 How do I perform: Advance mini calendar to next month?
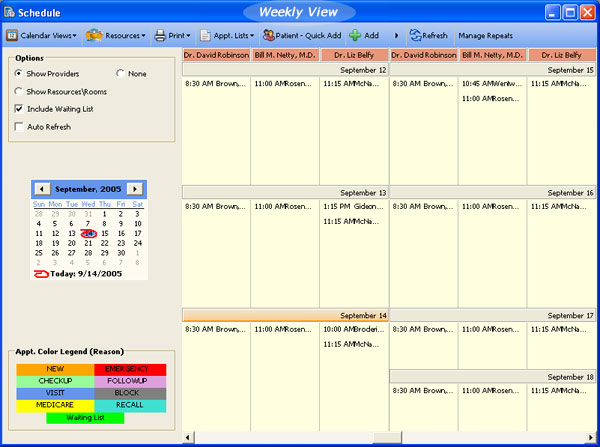136,188
